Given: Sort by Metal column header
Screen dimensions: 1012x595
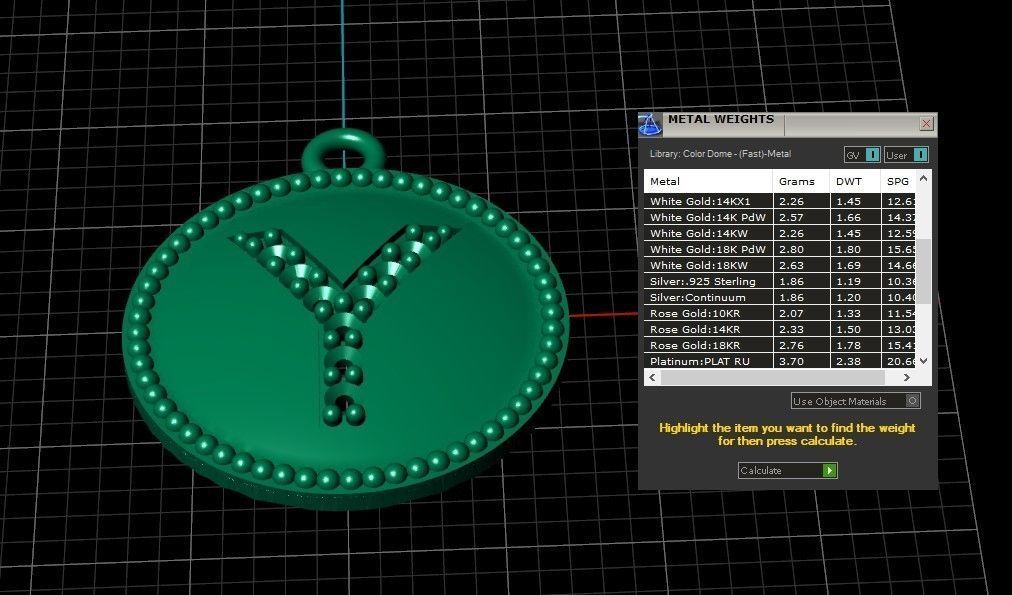Looking at the screenshot, I should (708, 181).
